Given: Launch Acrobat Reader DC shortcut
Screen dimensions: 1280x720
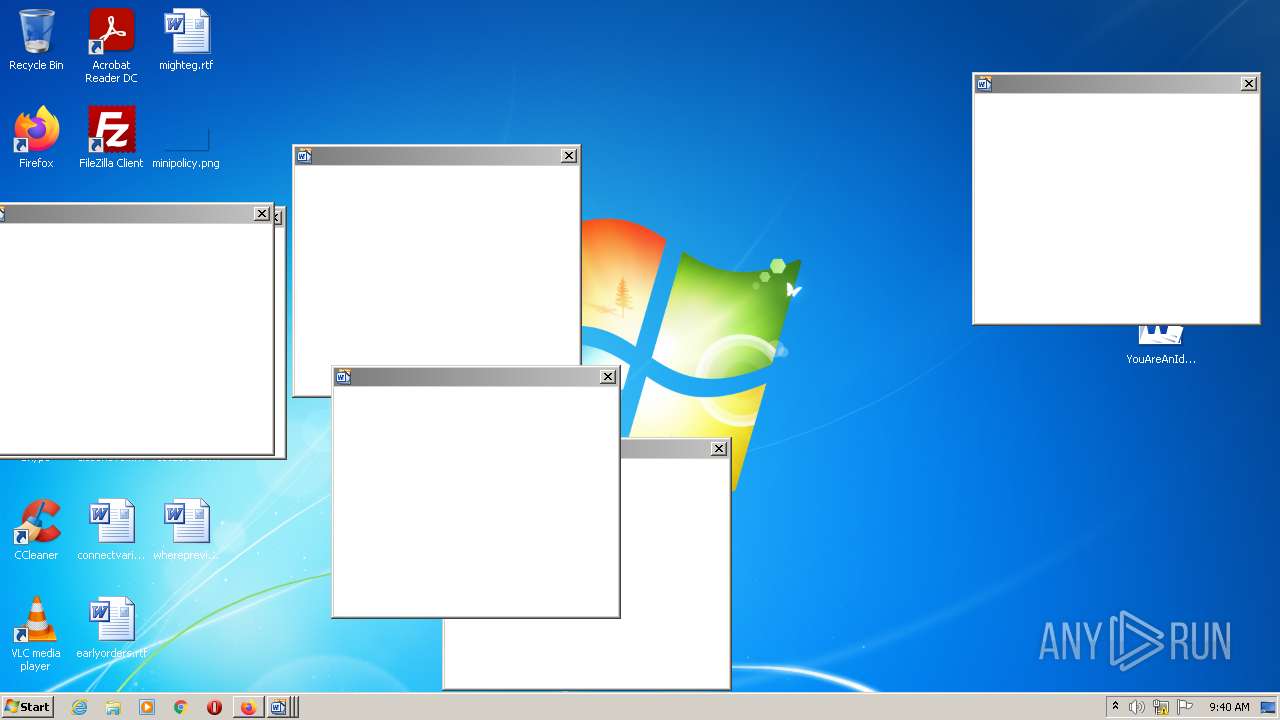Looking at the screenshot, I should click(111, 46).
